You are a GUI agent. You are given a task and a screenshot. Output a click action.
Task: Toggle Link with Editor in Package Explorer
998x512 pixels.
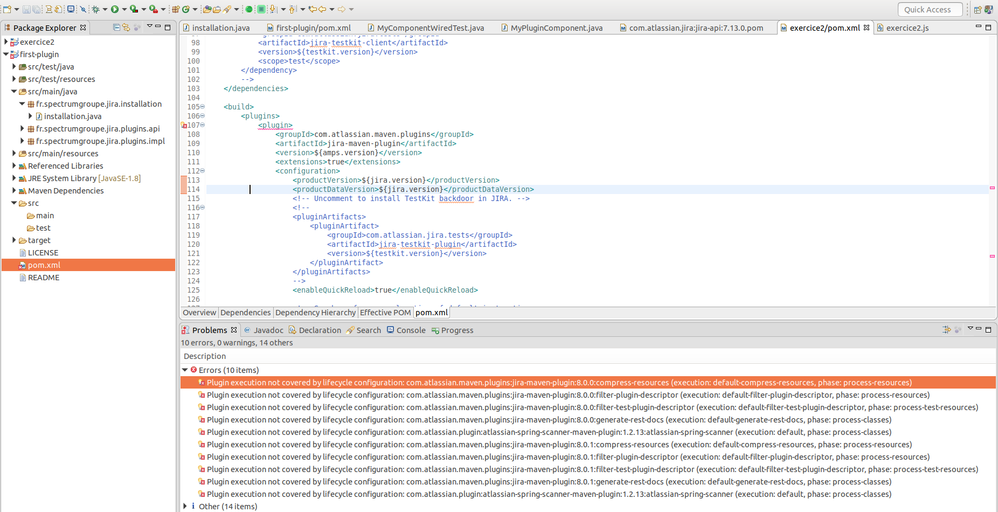127,27
